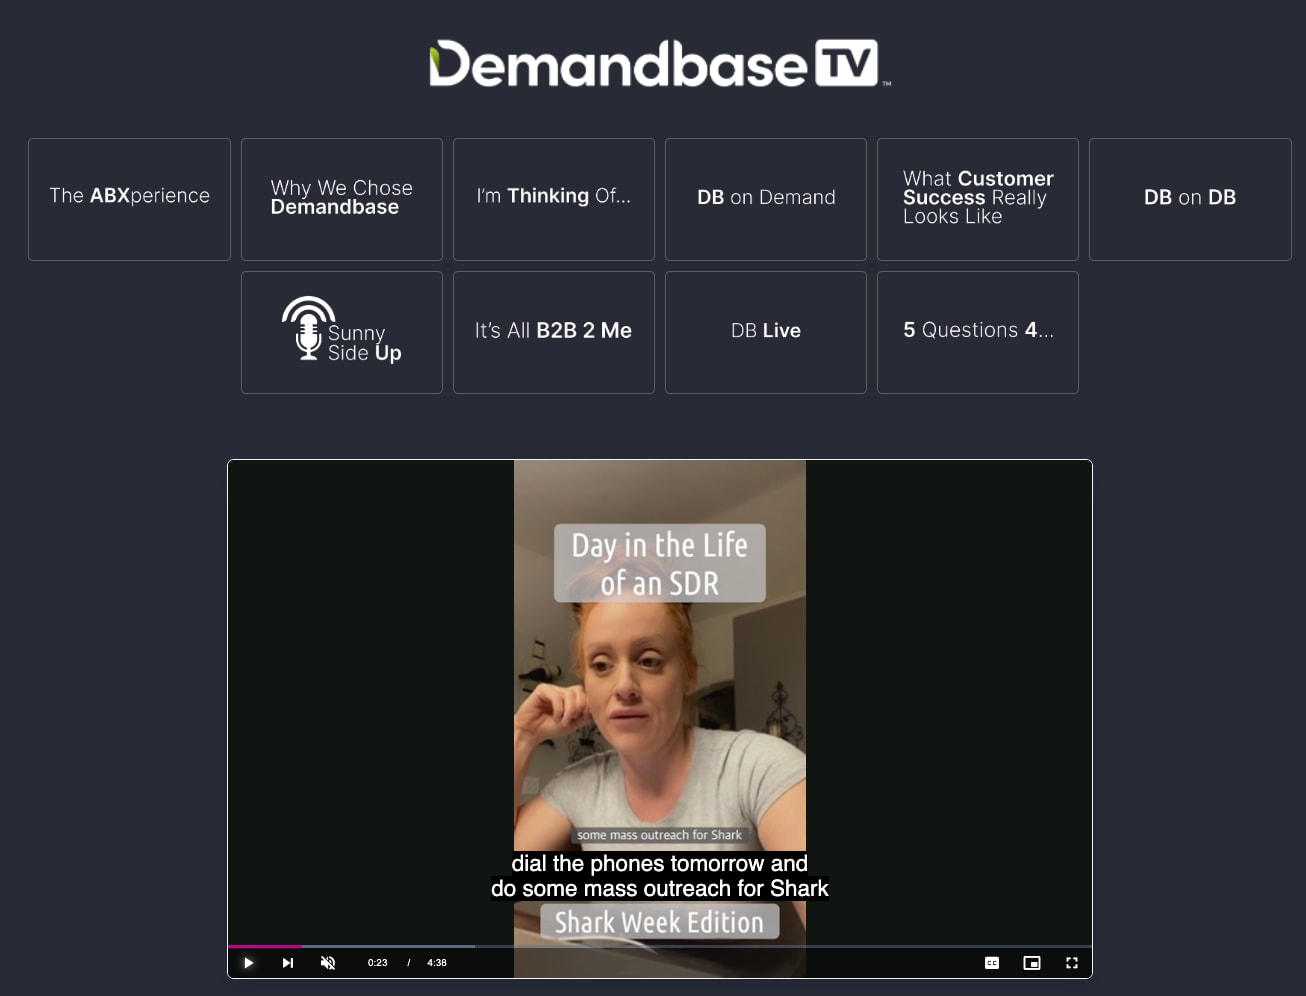Toggle closed captions on the video
The height and width of the screenshot is (996, 1306).
pos(992,963)
